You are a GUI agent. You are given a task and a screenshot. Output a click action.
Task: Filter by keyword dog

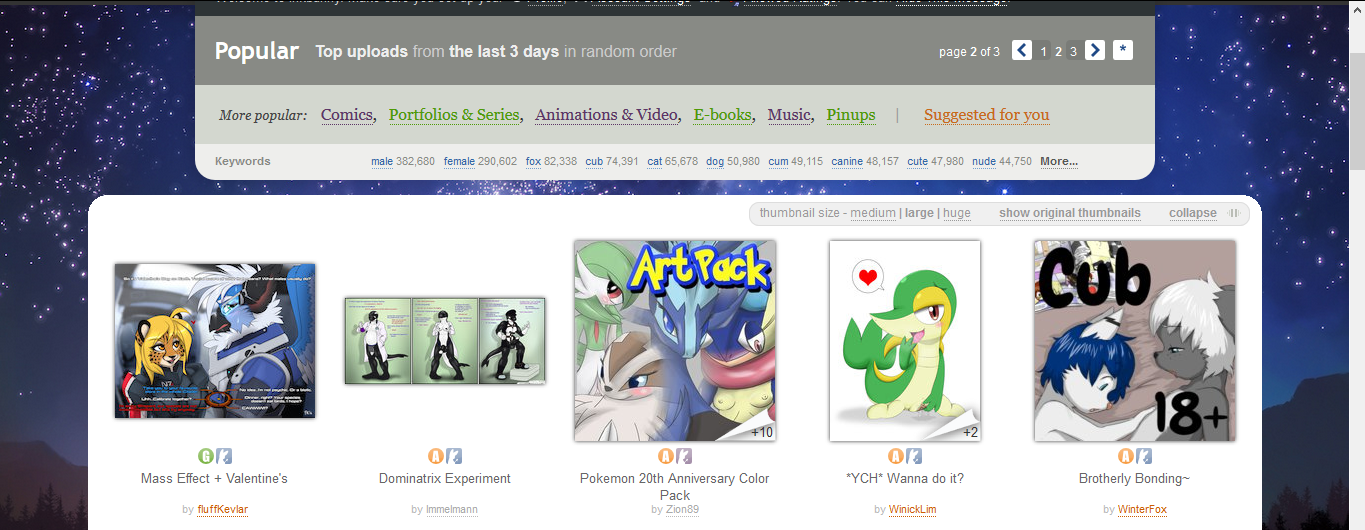[715, 161]
